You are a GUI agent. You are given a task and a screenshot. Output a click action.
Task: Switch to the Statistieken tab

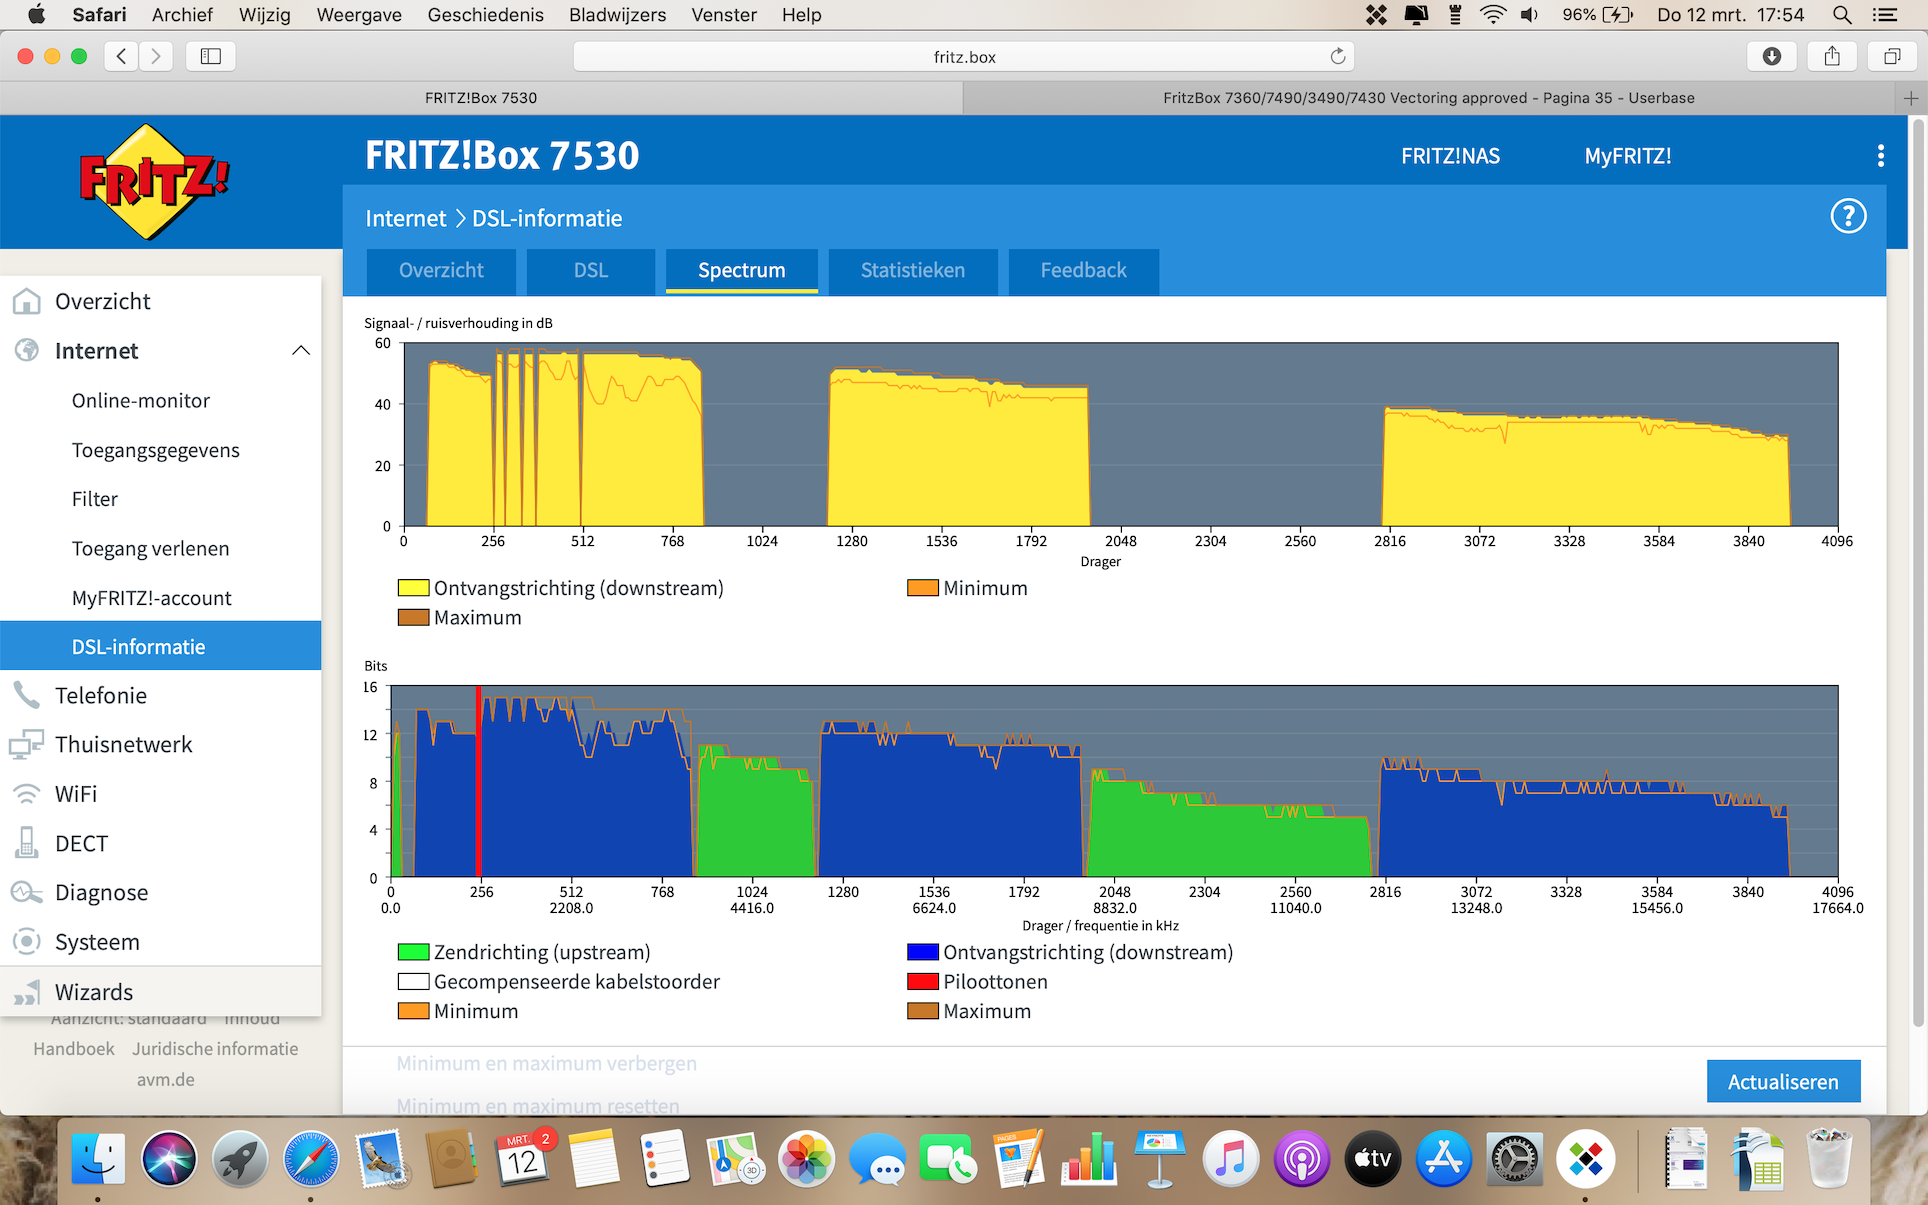pos(912,271)
